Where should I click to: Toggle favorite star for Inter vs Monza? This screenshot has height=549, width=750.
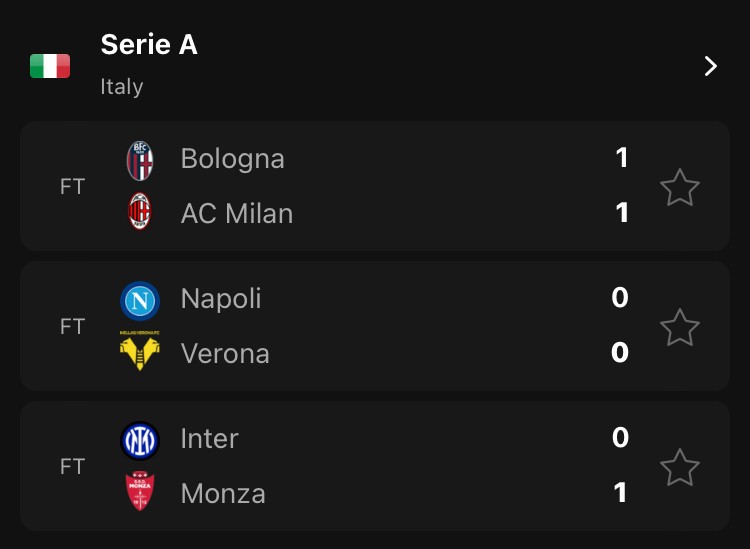coord(680,467)
